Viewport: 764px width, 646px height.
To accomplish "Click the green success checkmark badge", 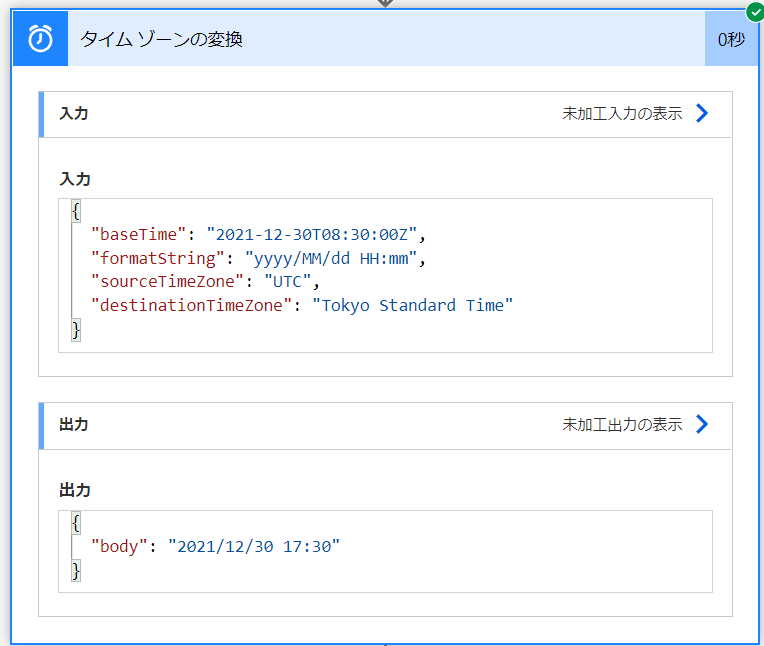I will pos(755,12).
